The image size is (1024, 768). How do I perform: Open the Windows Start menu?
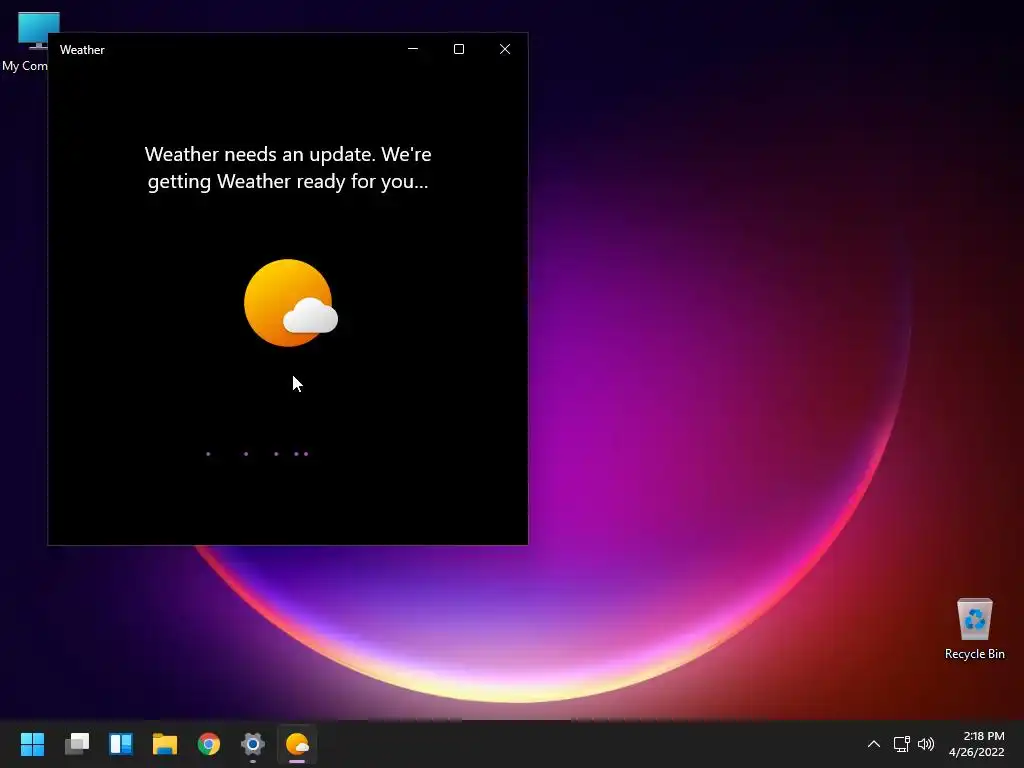[32, 744]
